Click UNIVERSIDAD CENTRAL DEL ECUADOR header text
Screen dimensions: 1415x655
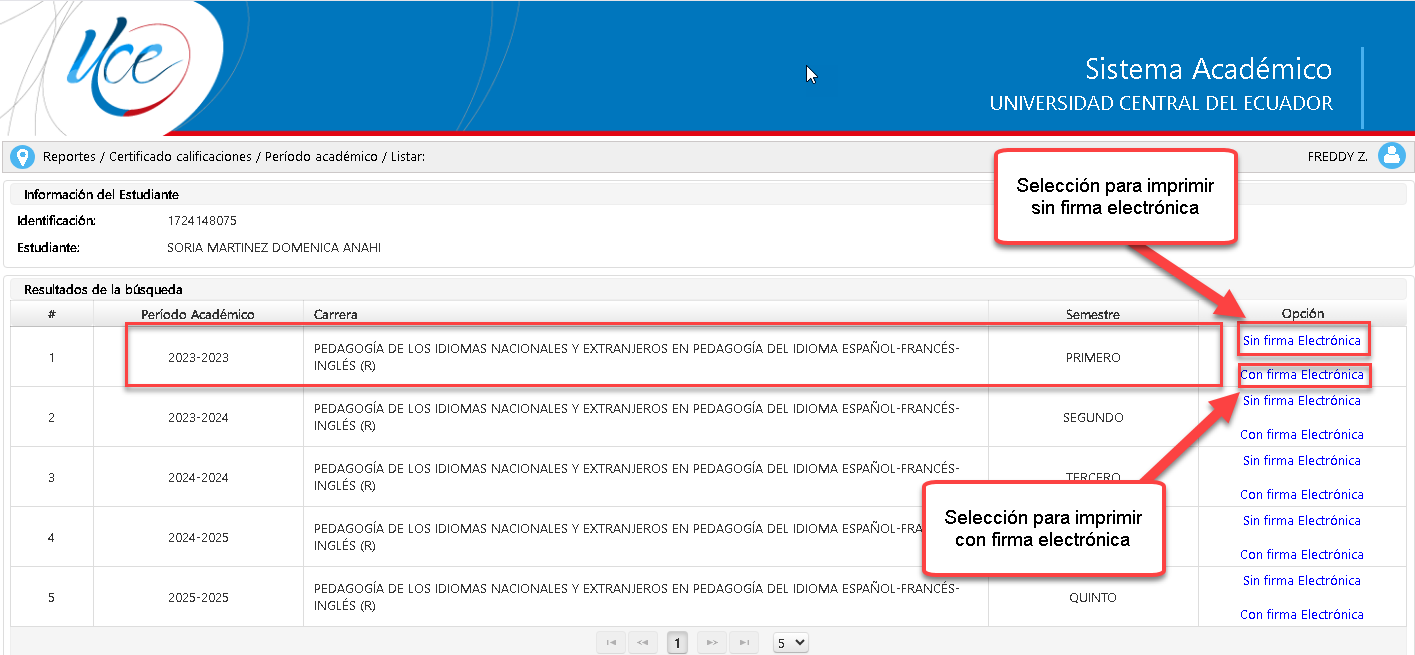click(1161, 104)
